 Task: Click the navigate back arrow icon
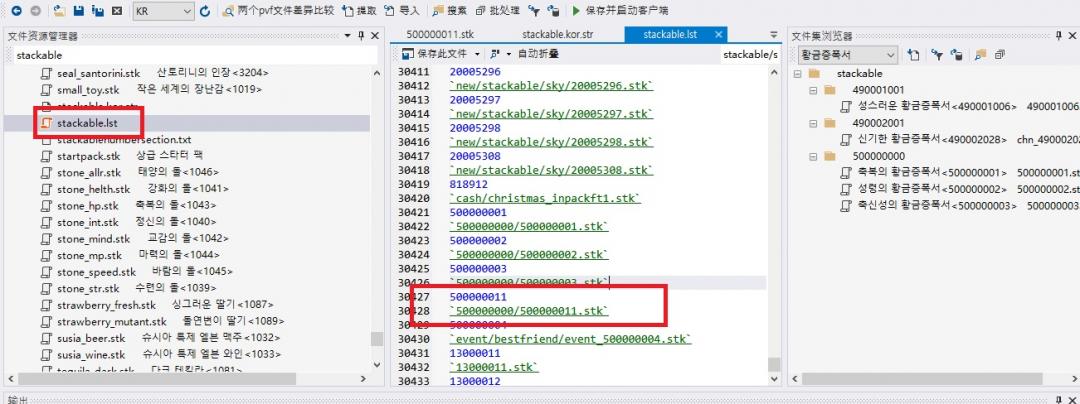coord(16,11)
